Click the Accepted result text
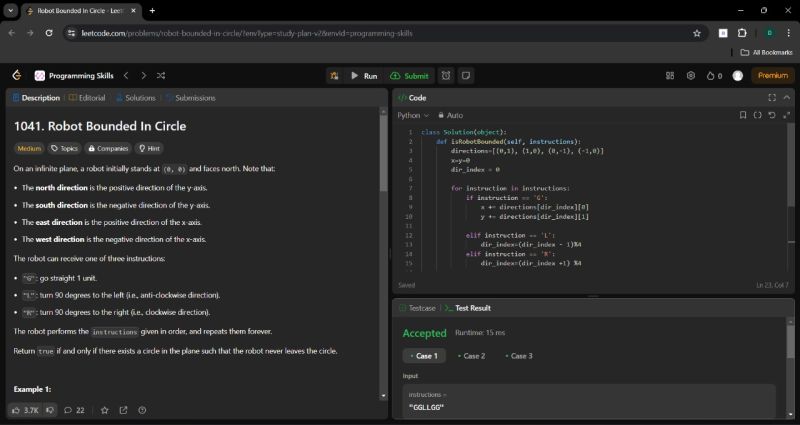800x425 pixels. 424,333
